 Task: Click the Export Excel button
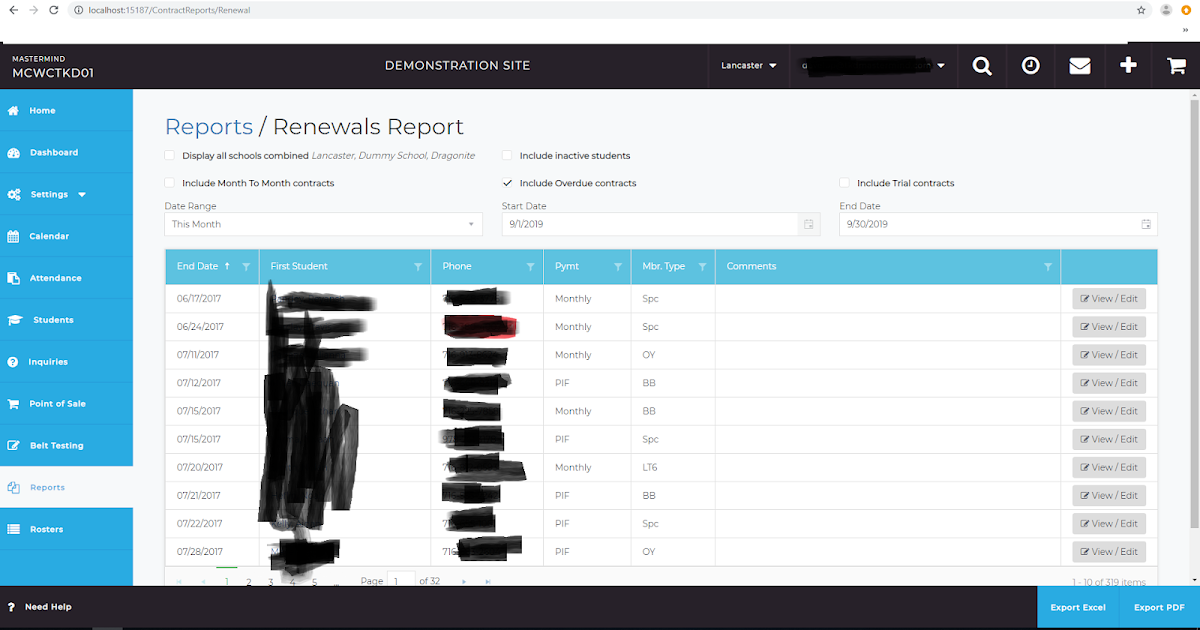click(x=1077, y=607)
